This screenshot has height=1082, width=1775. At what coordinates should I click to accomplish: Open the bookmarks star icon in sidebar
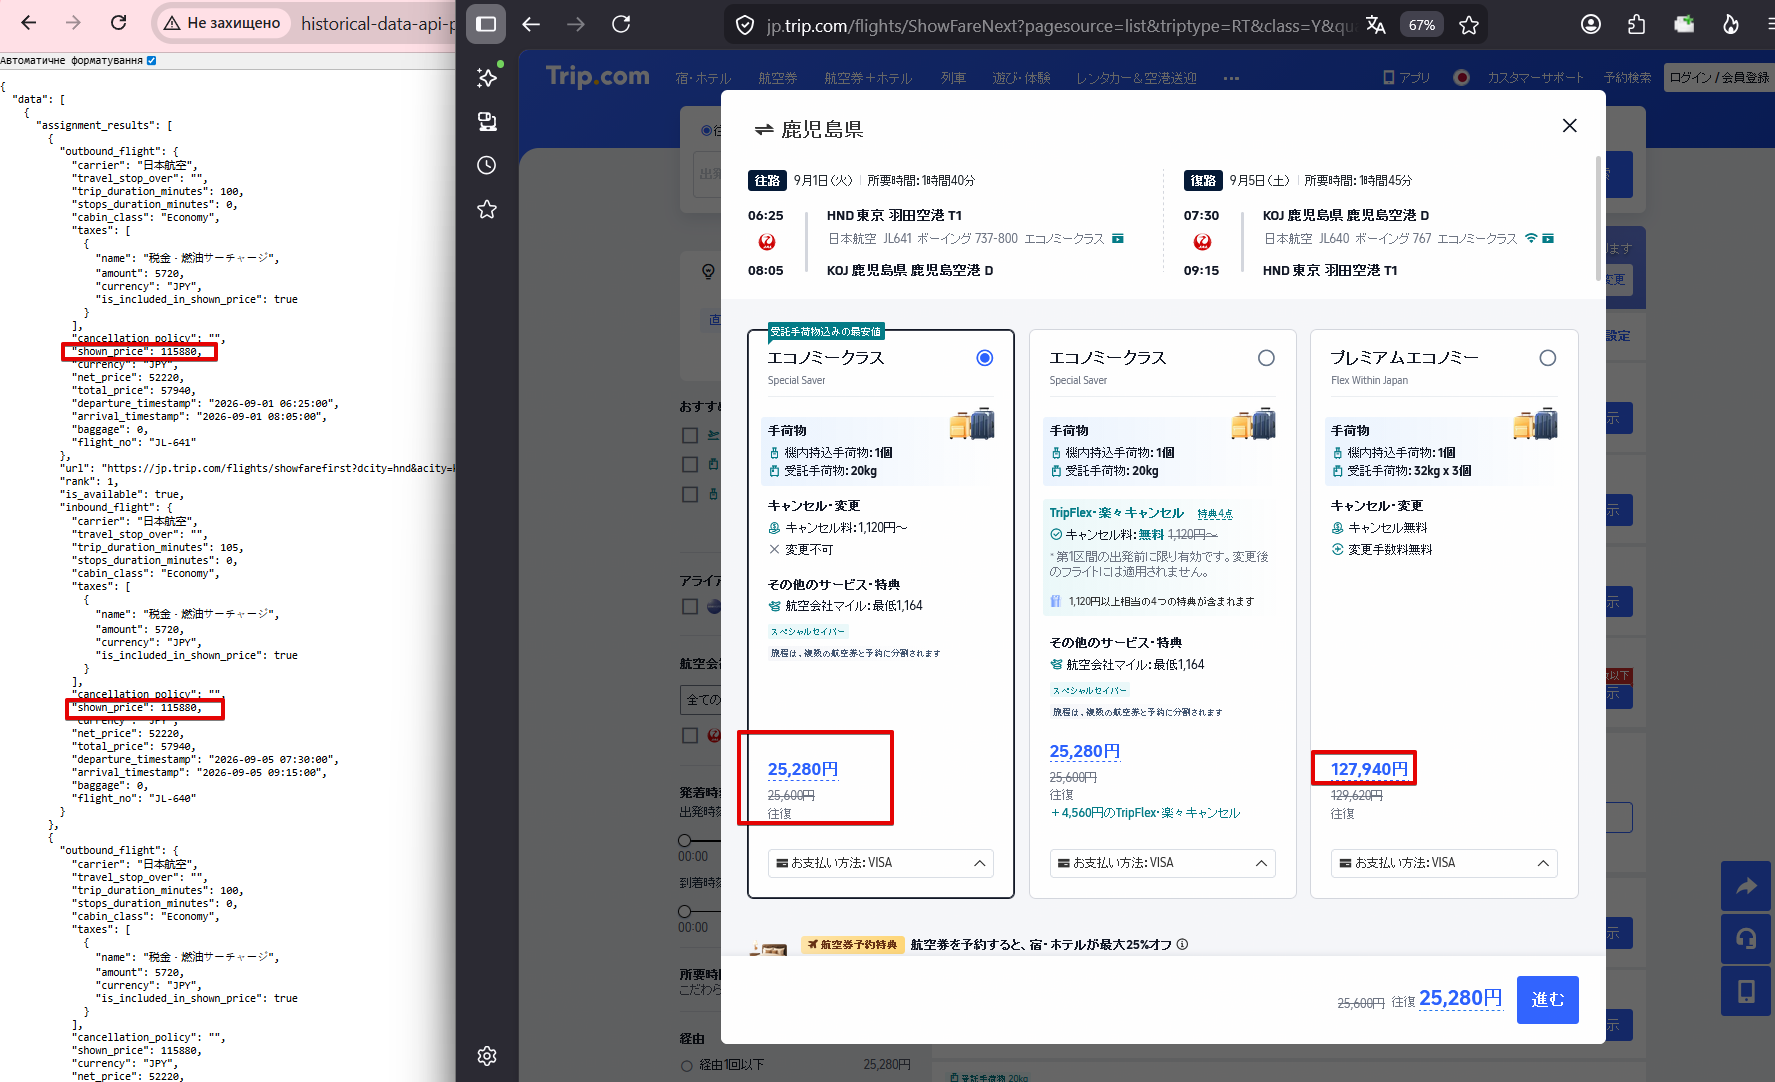click(487, 209)
